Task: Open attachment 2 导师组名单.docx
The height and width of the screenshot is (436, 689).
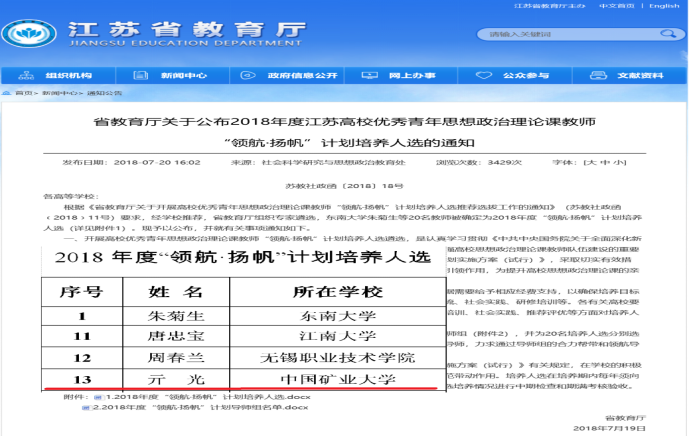Action: tap(200, 408)
